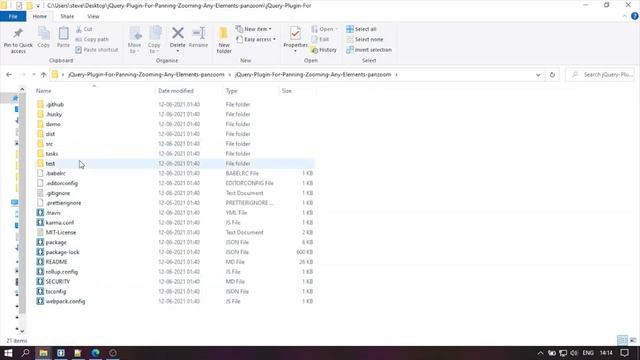
Task: Open the taskbar notification center
Action: (624, 353)
